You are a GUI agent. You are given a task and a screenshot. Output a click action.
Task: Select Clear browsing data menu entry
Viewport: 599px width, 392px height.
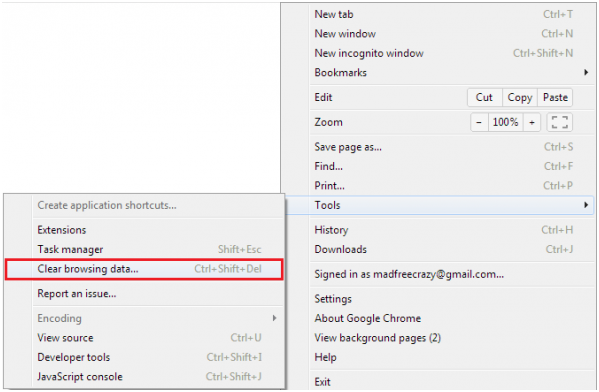click(144, 269)
